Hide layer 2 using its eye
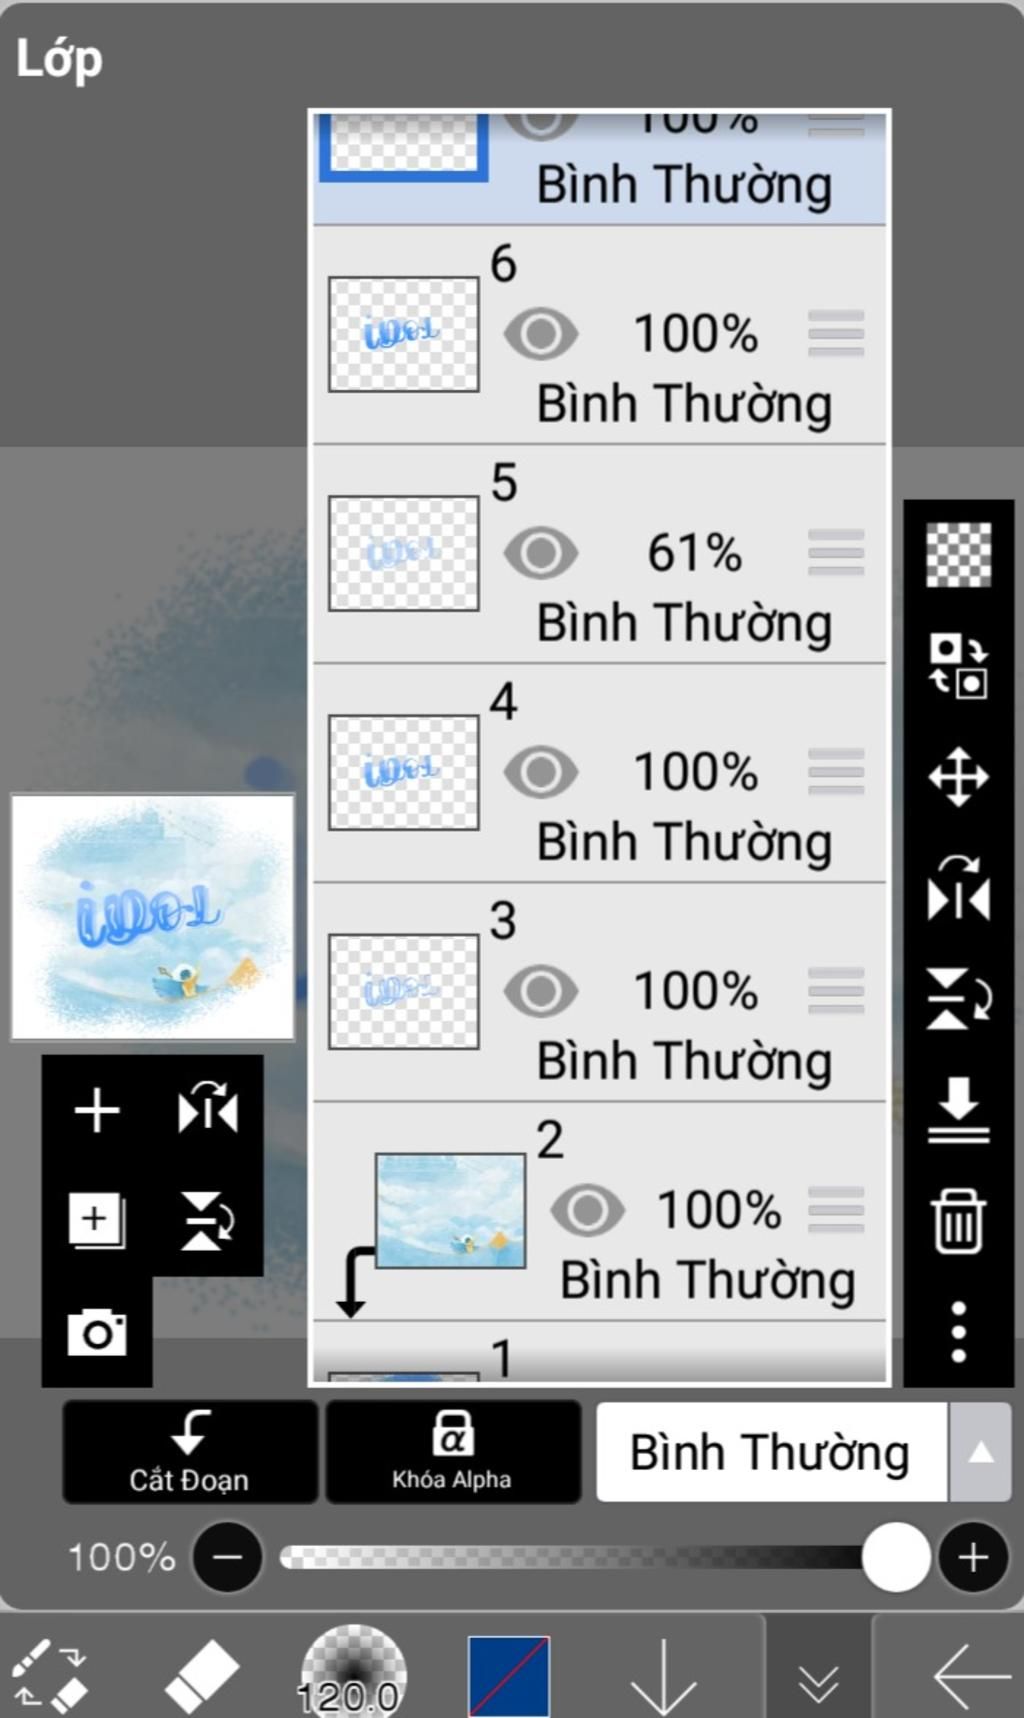Image resolution: width=1024 pixels, height=1718 pixels. coord(587,1210)
